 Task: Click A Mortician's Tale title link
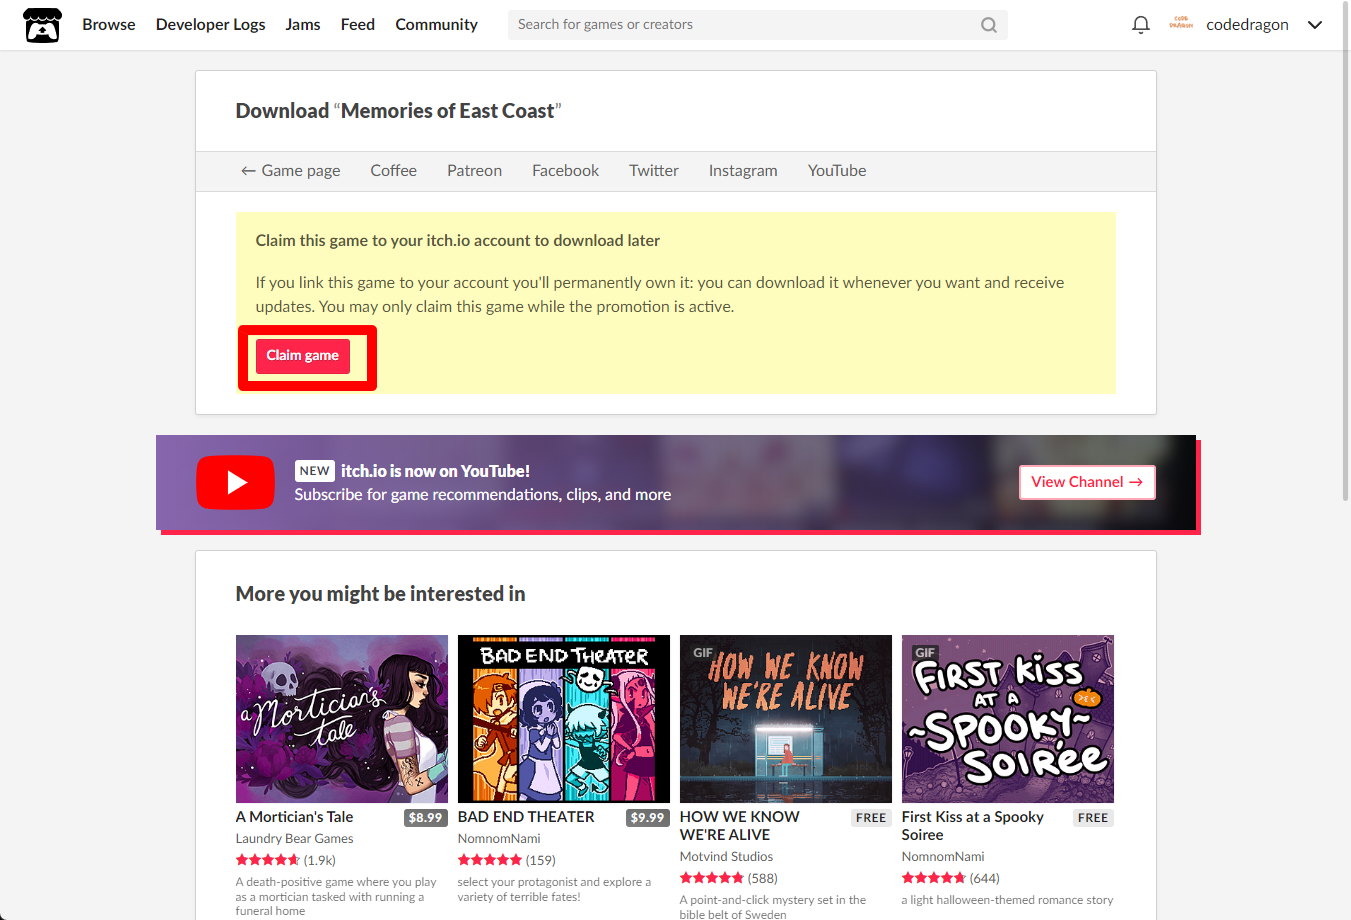point(295,817)
